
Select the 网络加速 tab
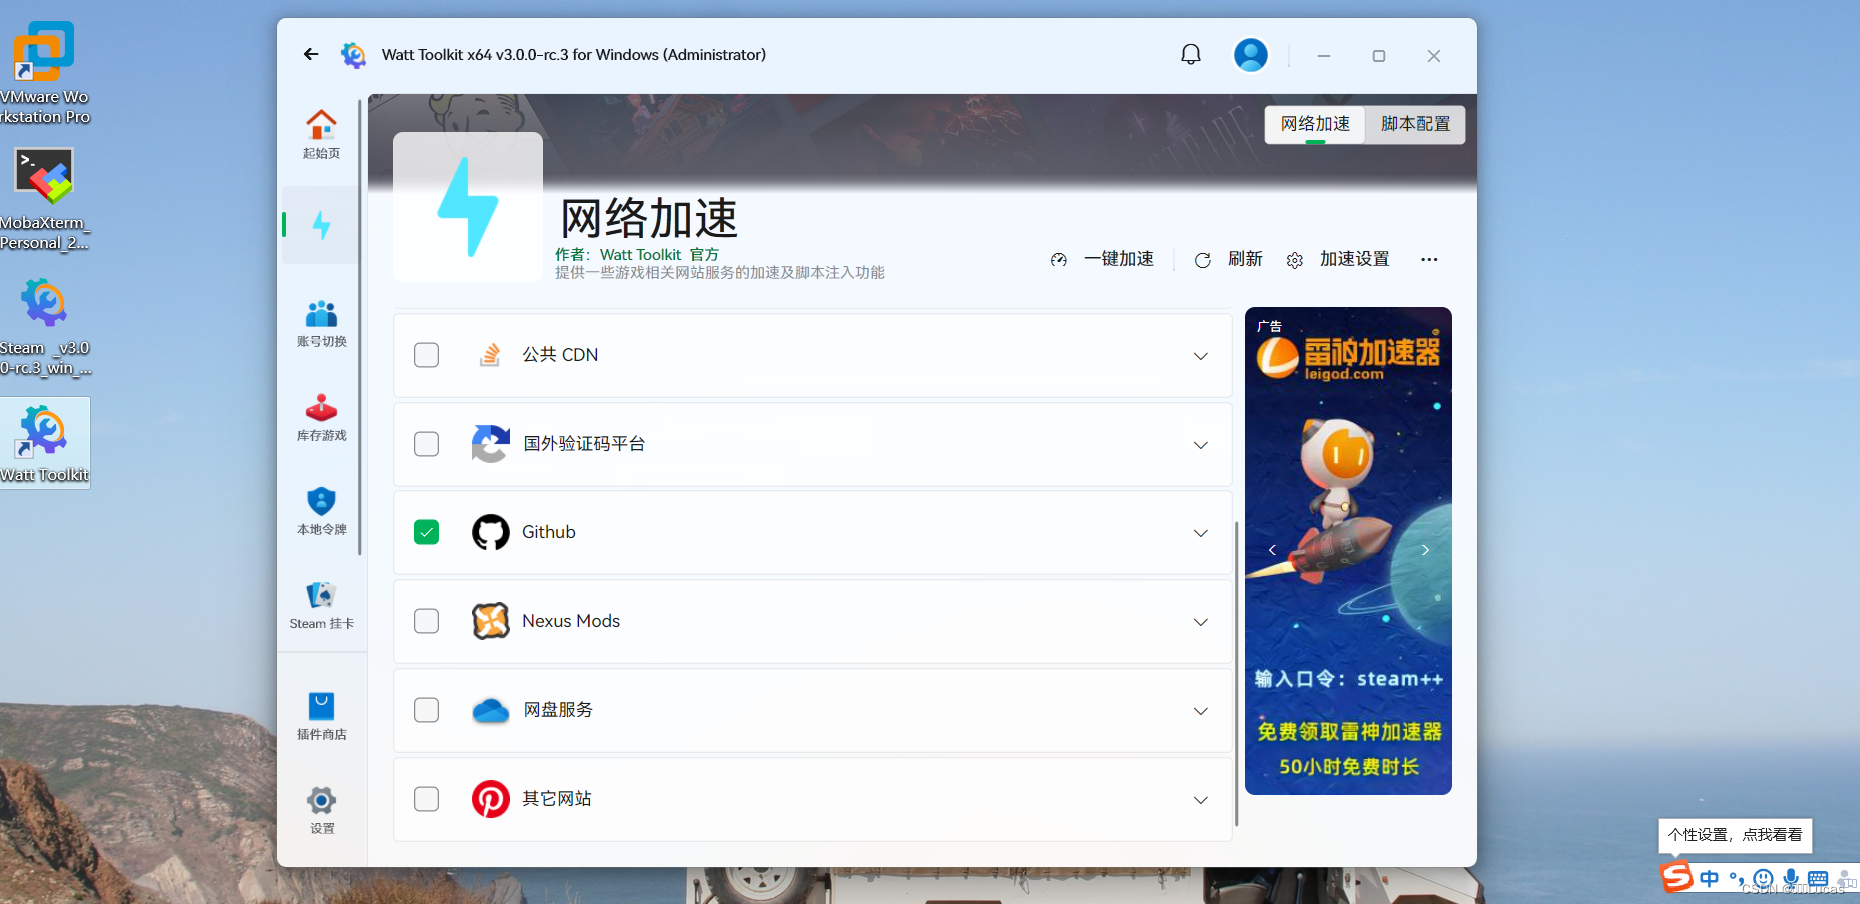click(1314, 124)
